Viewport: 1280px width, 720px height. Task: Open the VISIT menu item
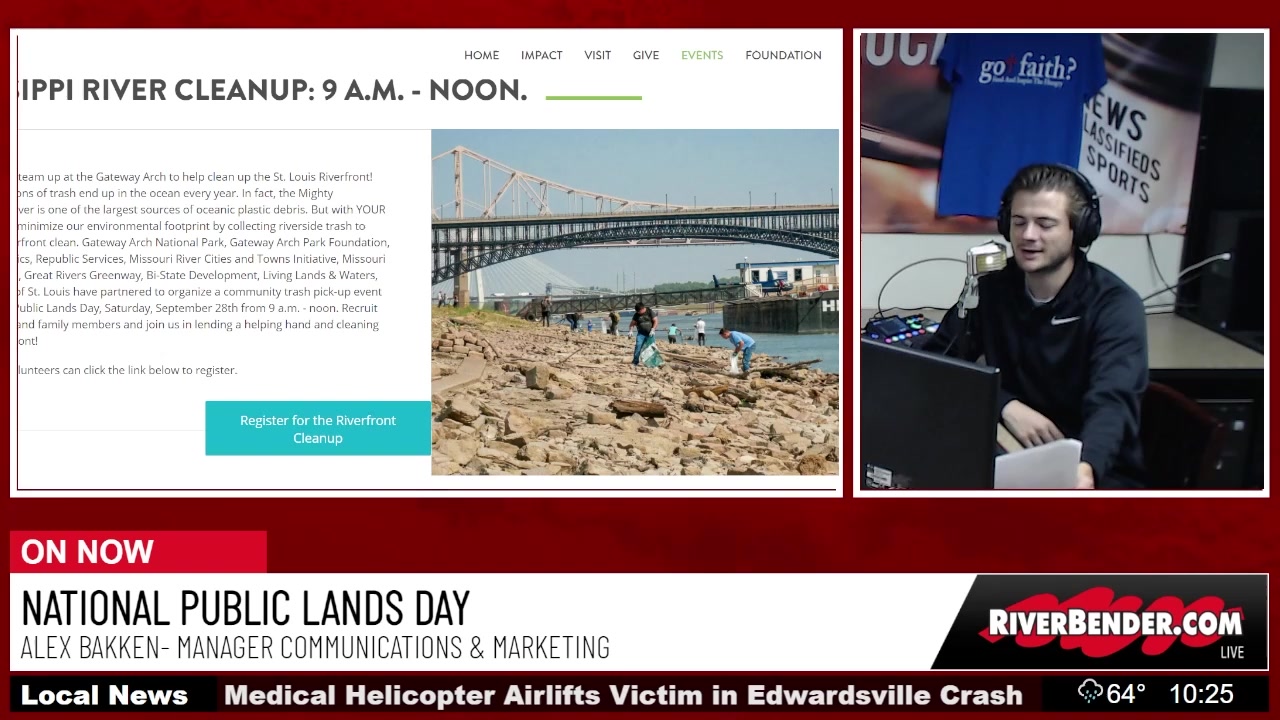pyautogui.click(x=597, y=55)
